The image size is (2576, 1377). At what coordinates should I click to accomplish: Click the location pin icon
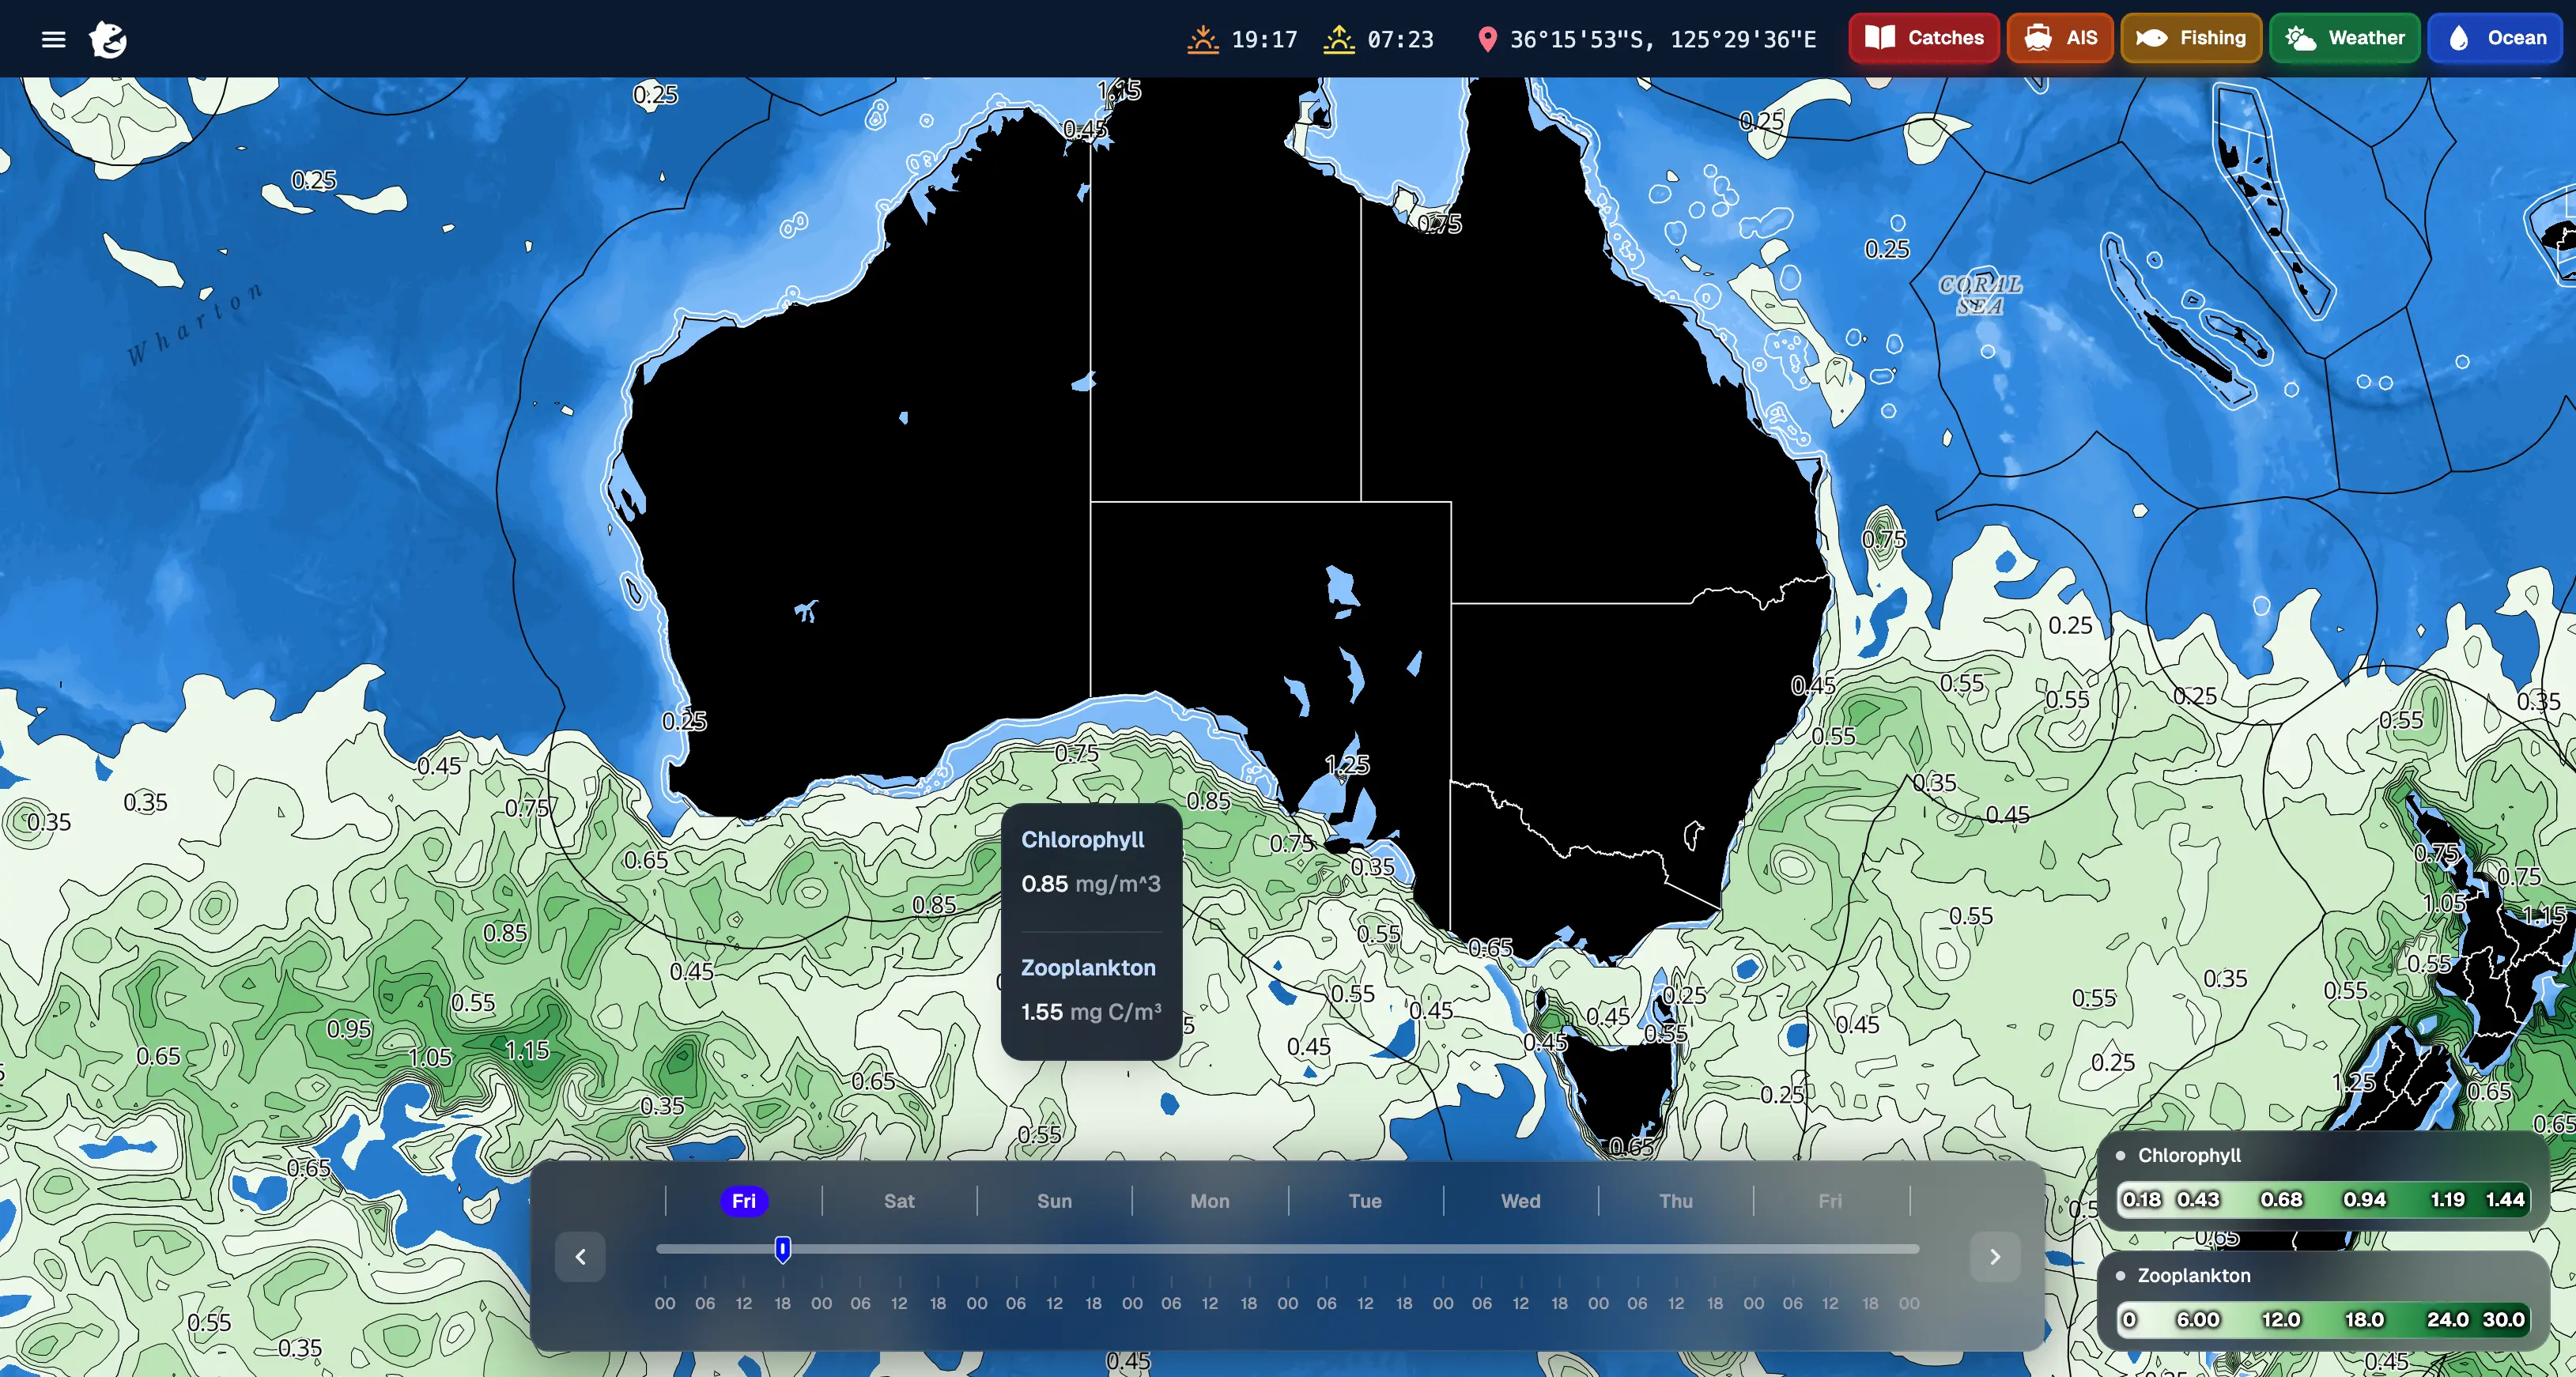tap(1487, 39)
